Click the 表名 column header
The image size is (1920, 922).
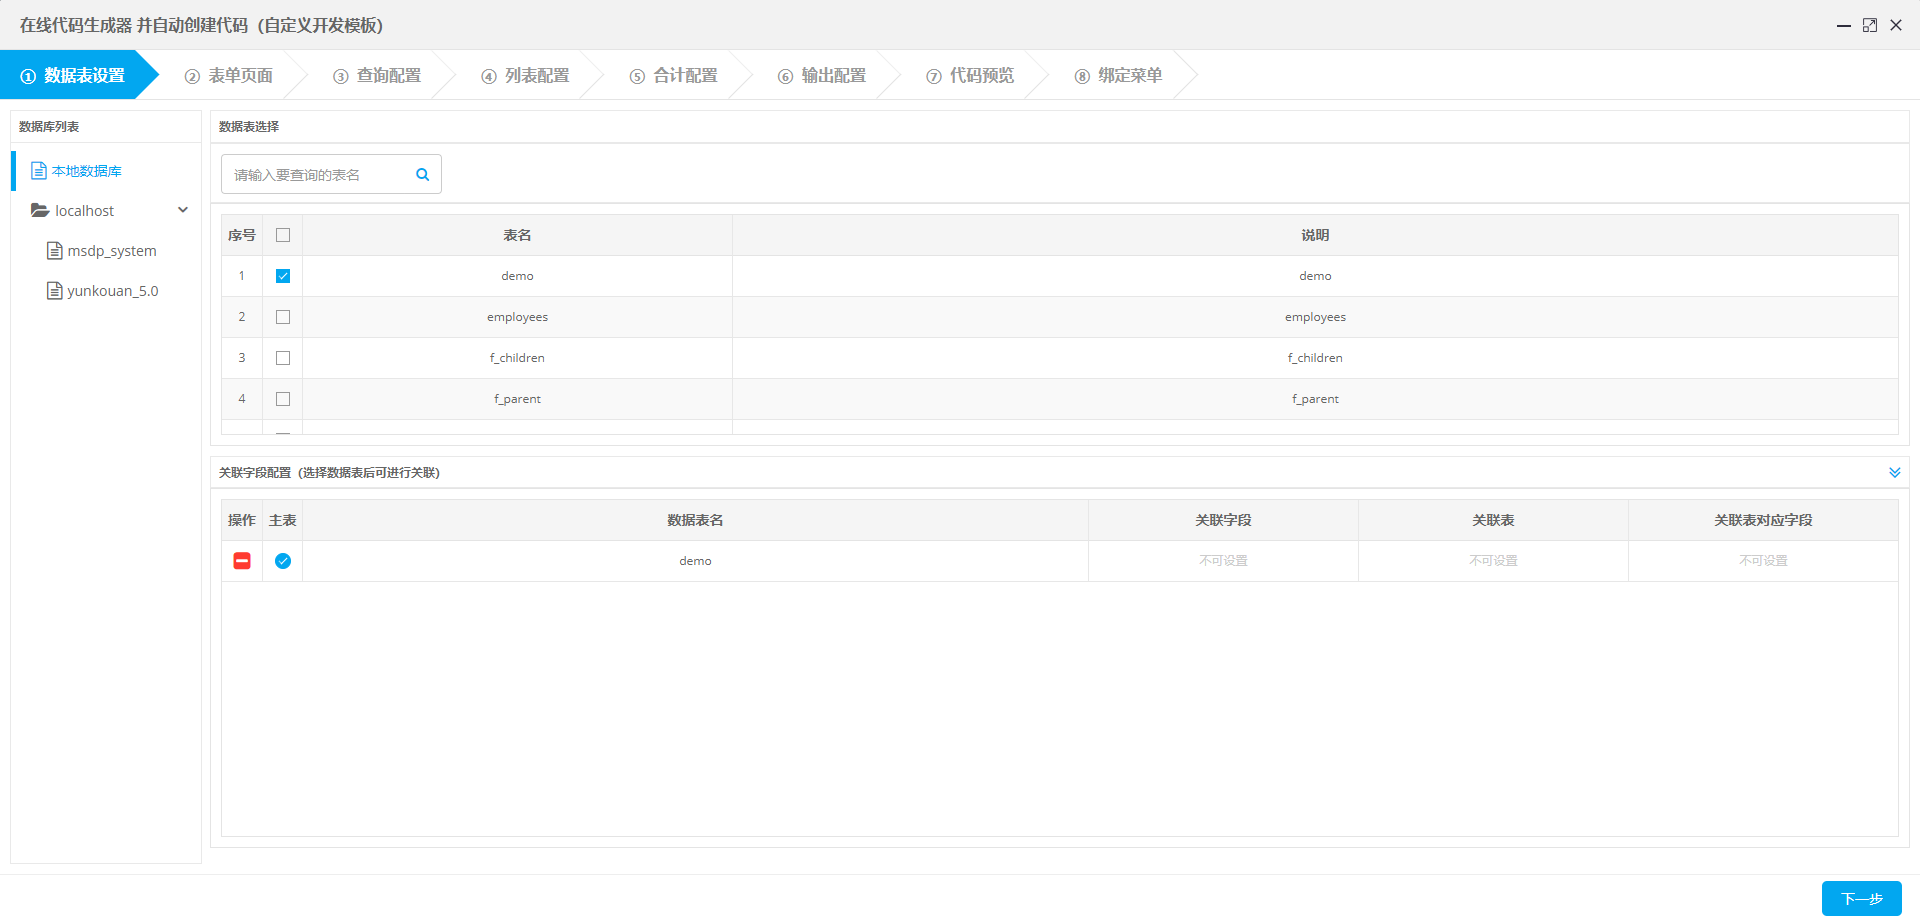(x=517, y=235)
